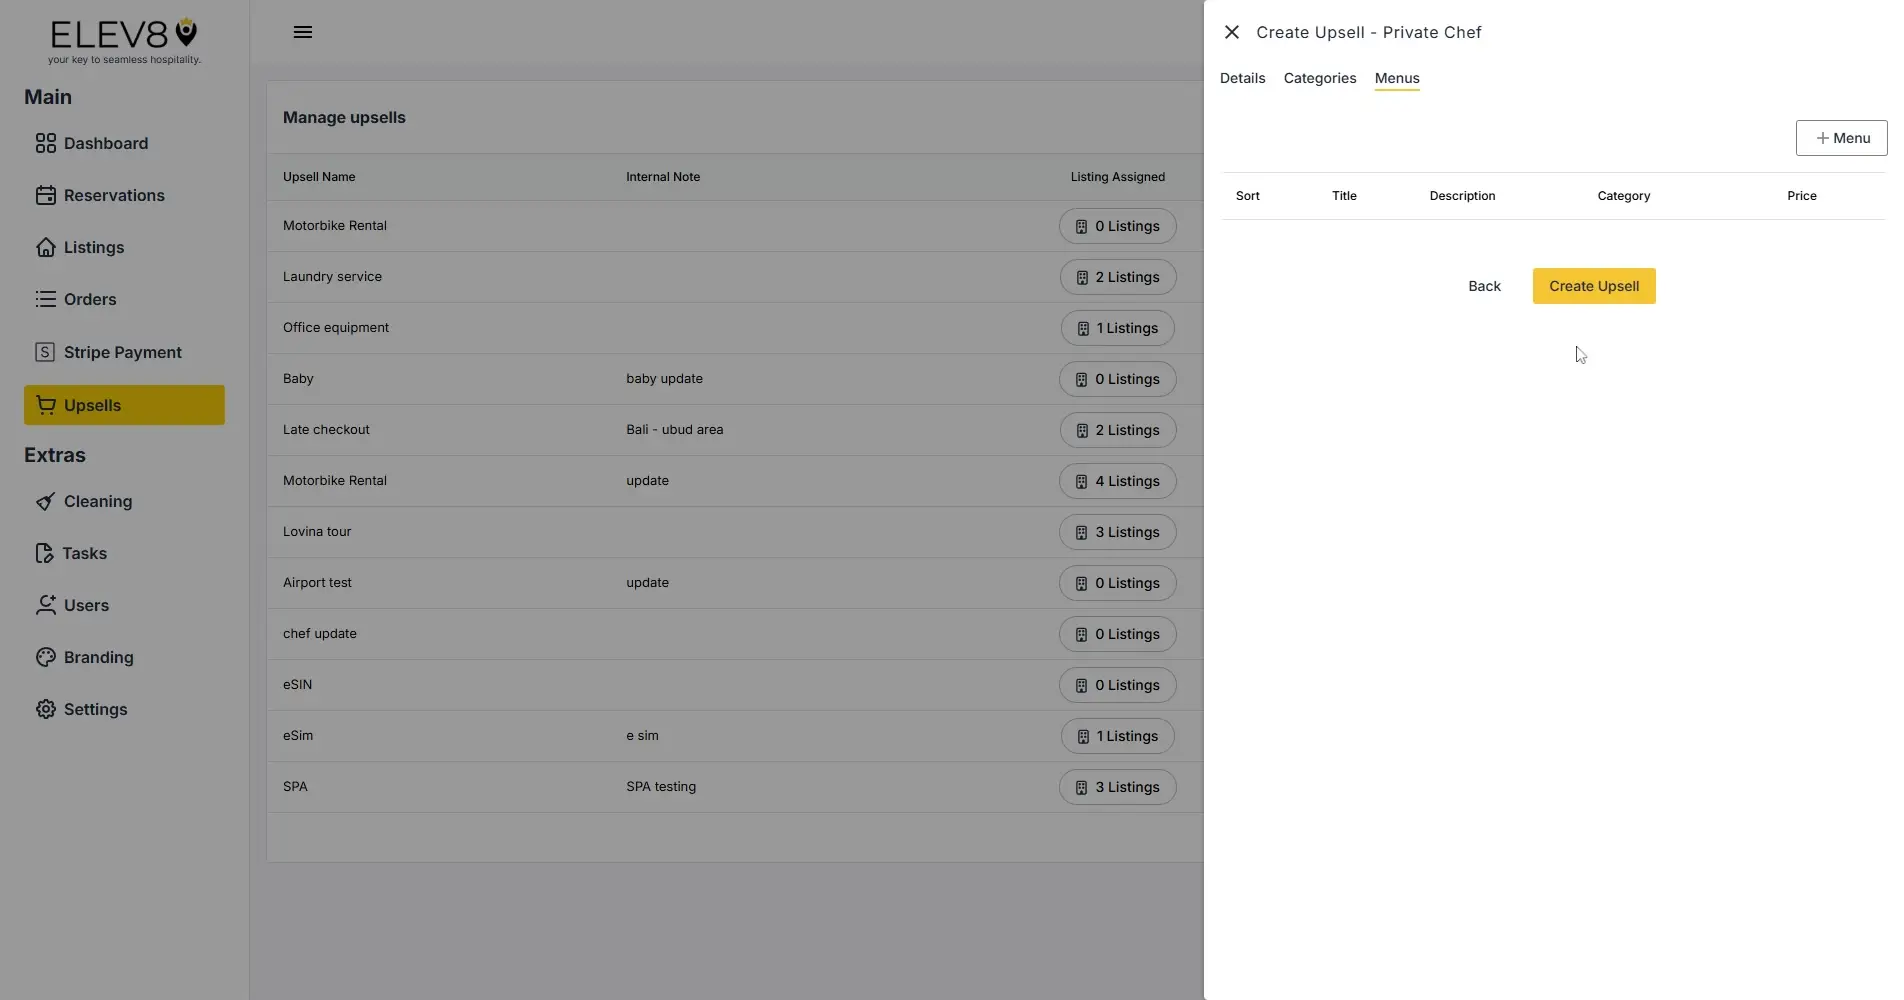Open Cleaning from the Extras section icon
The image size is (1904, 1000).
coord(46,501)
